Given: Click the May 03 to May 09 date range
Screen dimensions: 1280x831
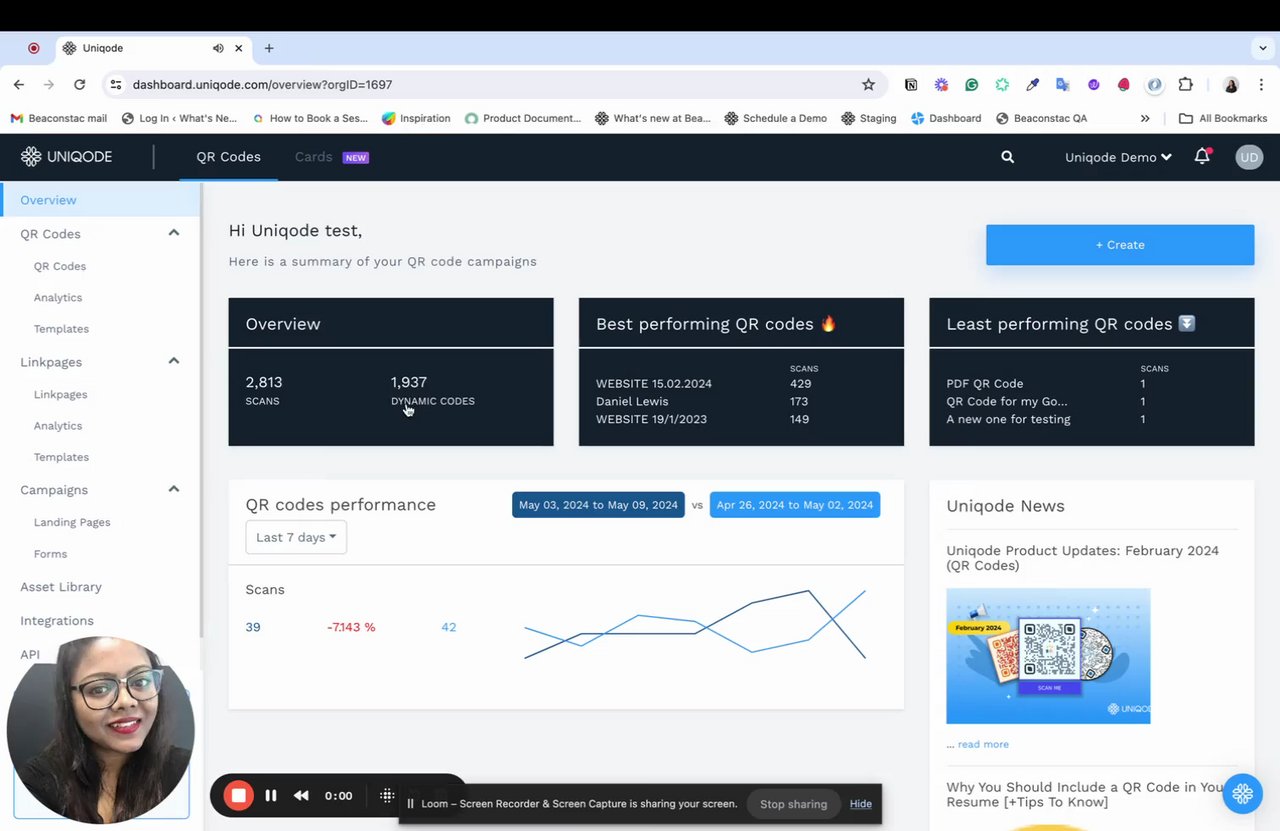Looking at the screenshot, I should 598,505.
